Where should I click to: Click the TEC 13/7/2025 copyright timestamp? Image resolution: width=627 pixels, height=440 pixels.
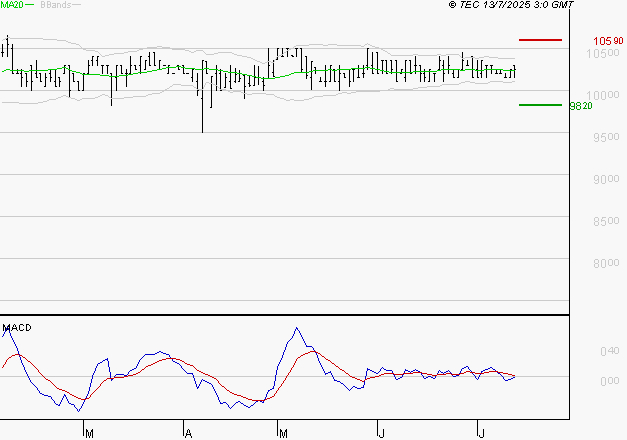511,5
